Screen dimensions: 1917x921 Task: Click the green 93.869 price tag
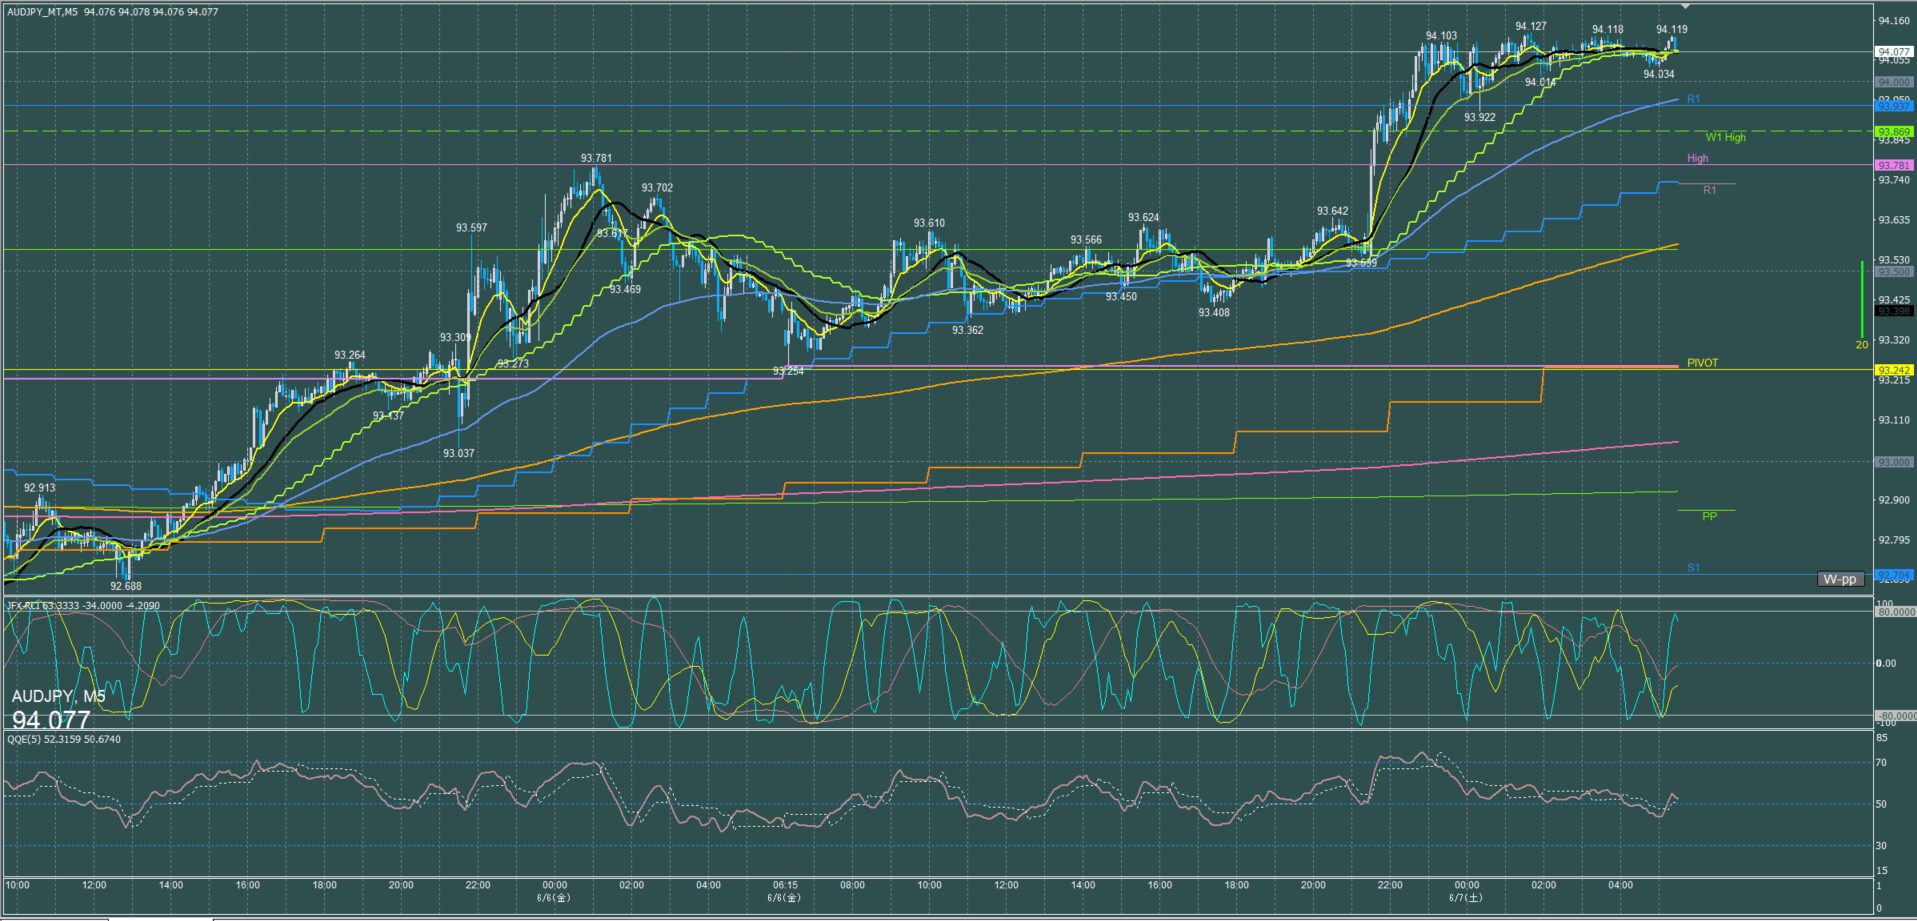click(1894, 132)
